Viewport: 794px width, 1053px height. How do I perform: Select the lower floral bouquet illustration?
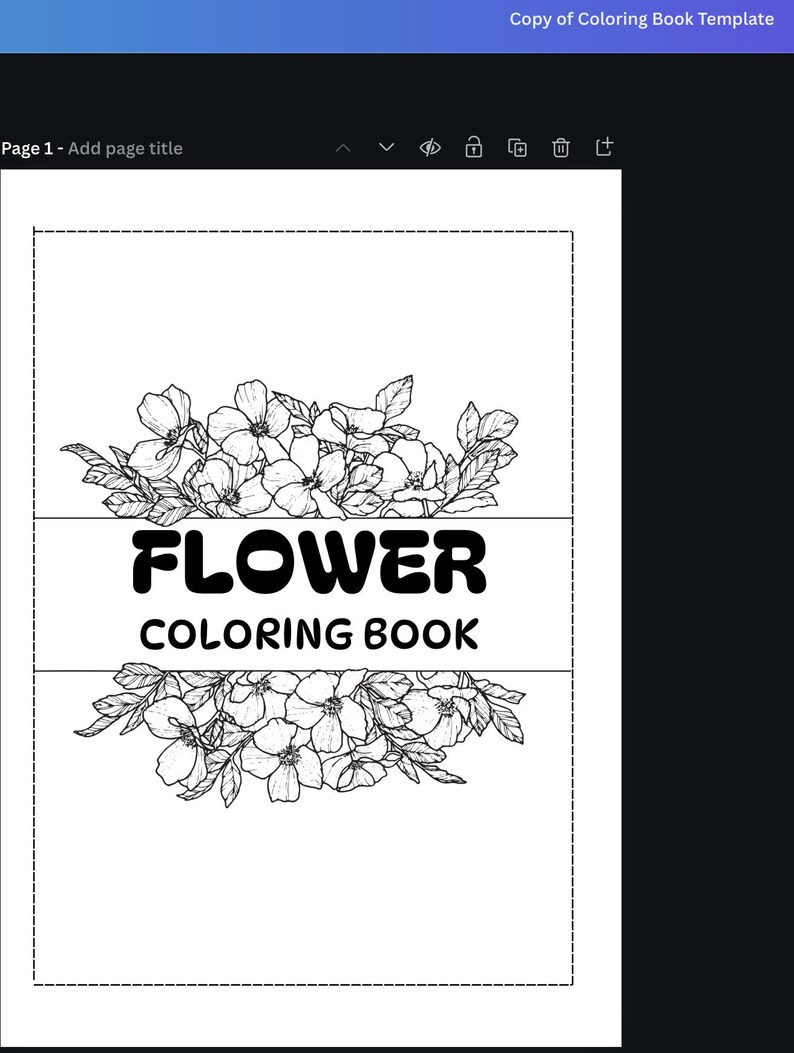(x=299, y=736)
